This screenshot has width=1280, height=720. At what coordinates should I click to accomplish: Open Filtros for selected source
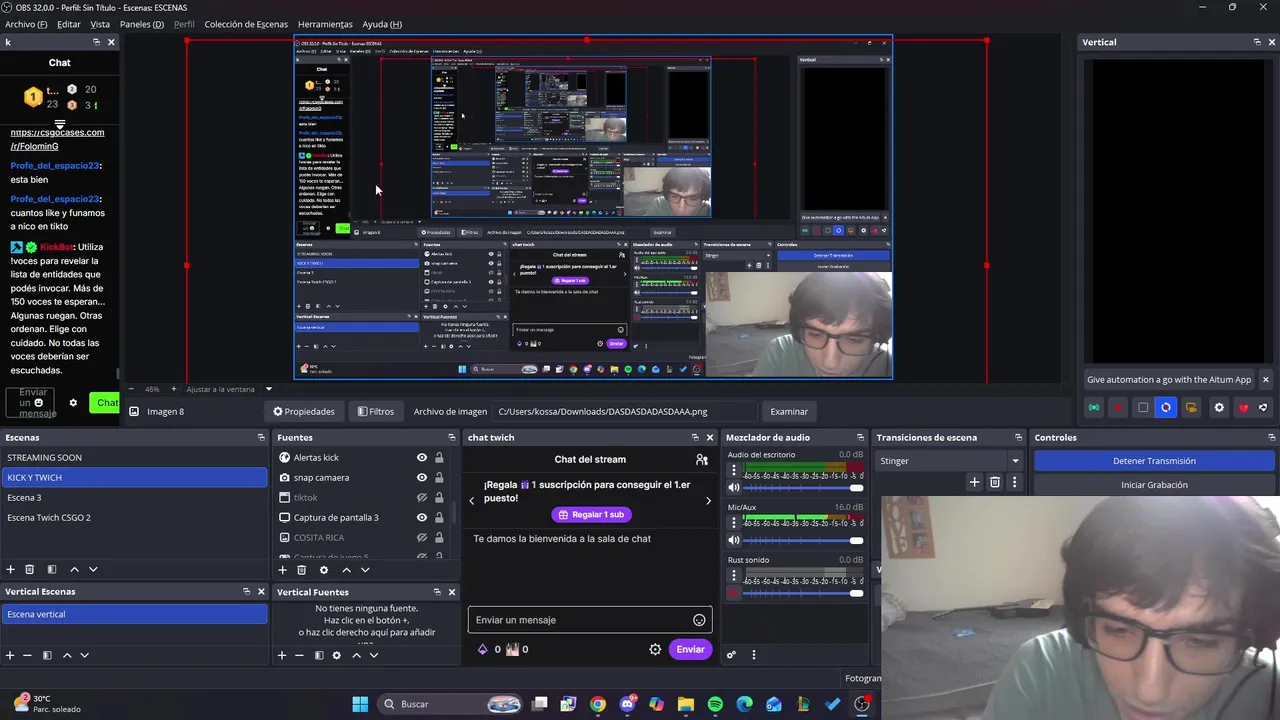click(376, 411)
